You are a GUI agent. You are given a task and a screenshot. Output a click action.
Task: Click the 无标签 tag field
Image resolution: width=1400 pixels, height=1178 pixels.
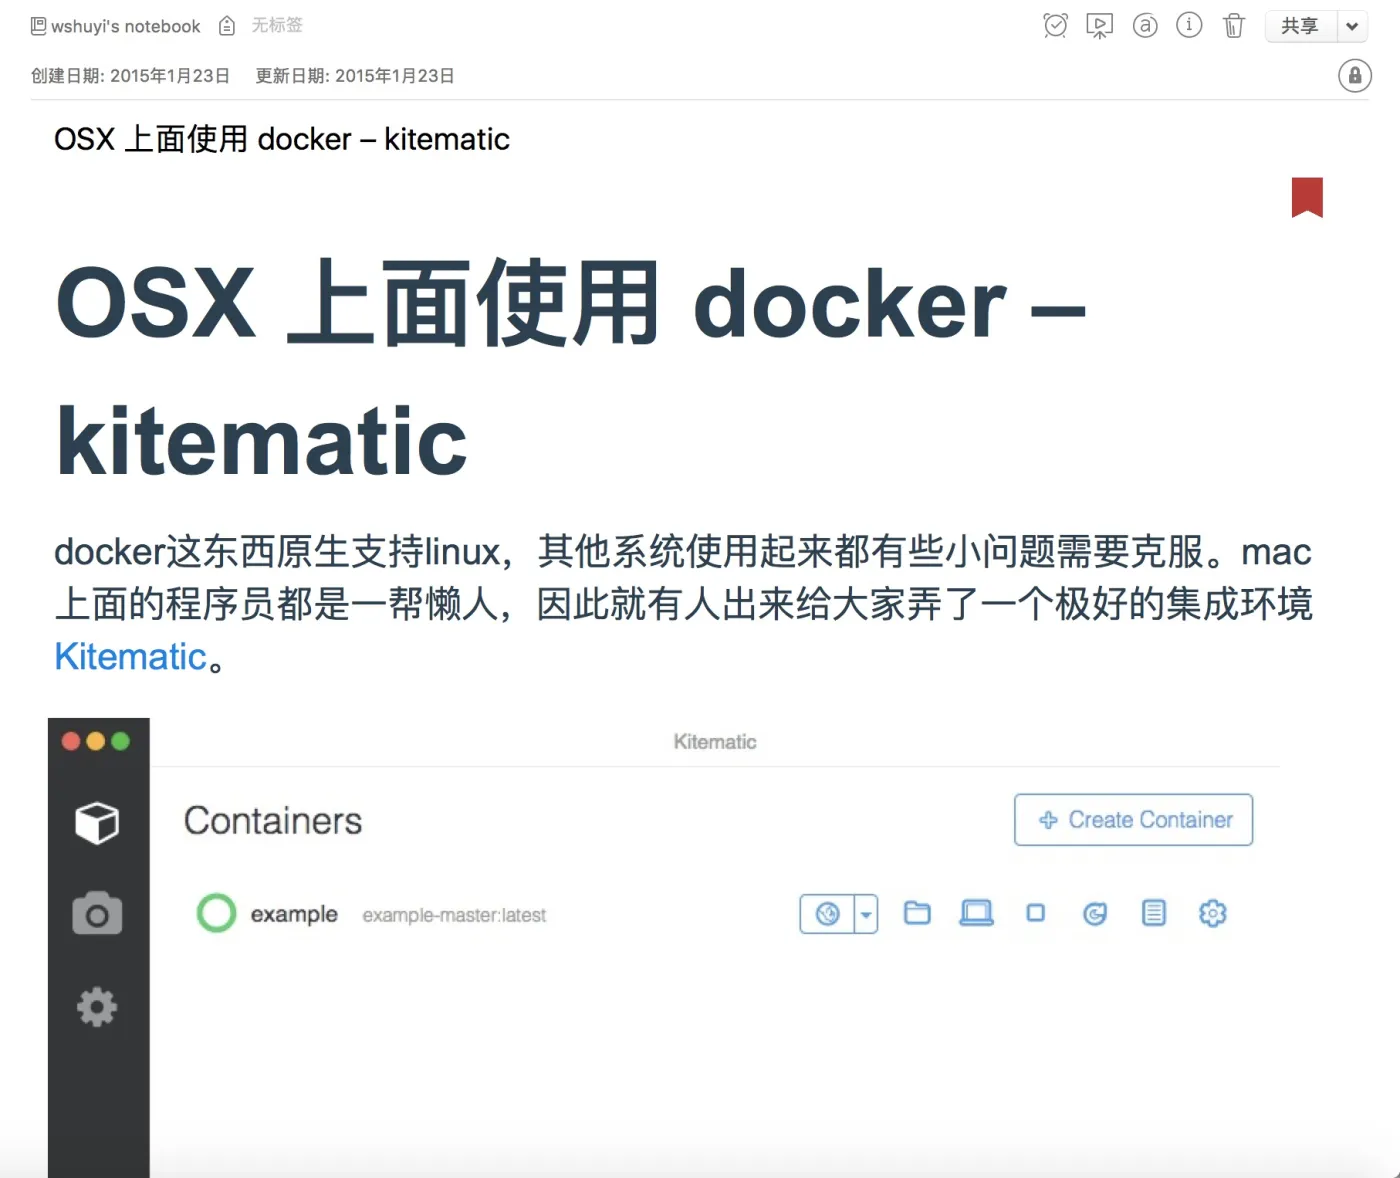276,25
